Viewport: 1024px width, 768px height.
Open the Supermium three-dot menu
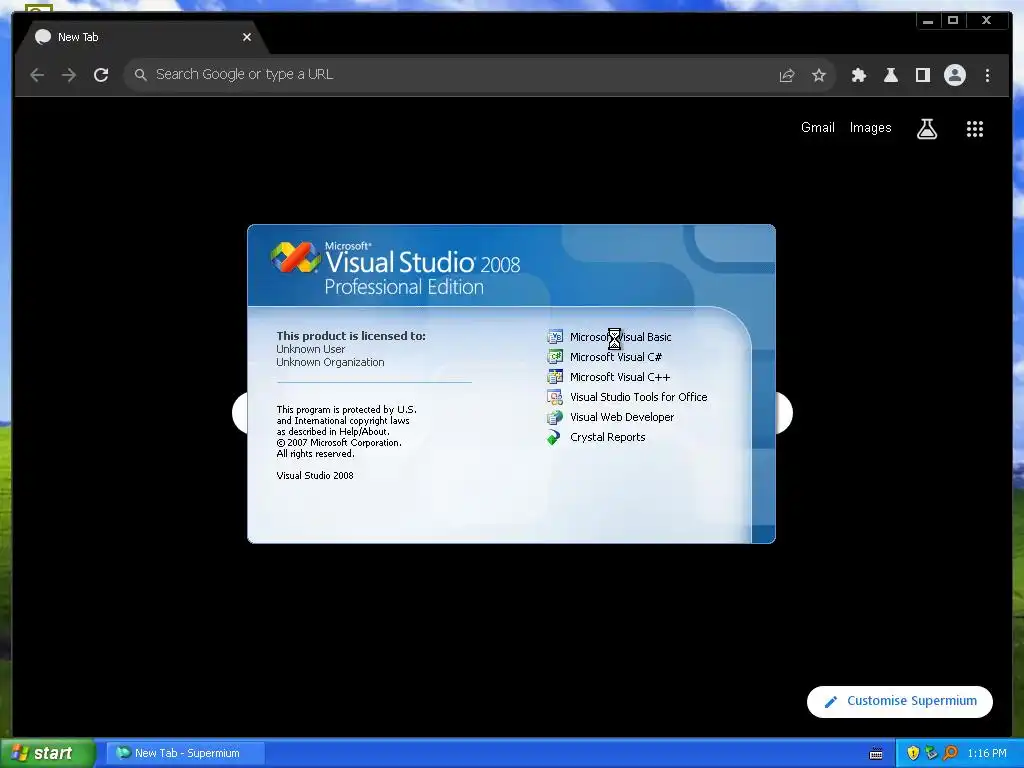(987, 75)
